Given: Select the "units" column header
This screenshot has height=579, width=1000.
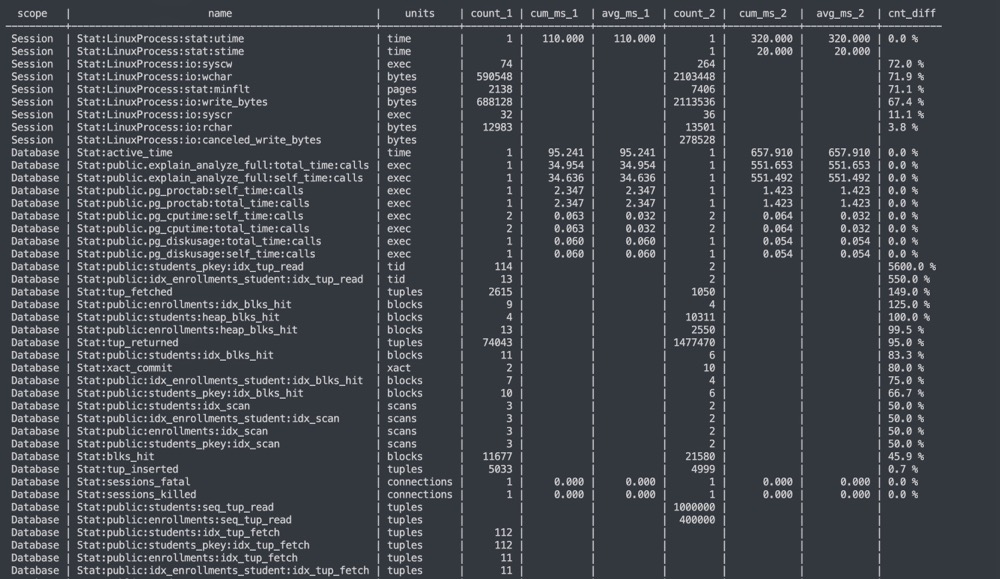Looking at the screenshot, I should coord(419,13).
